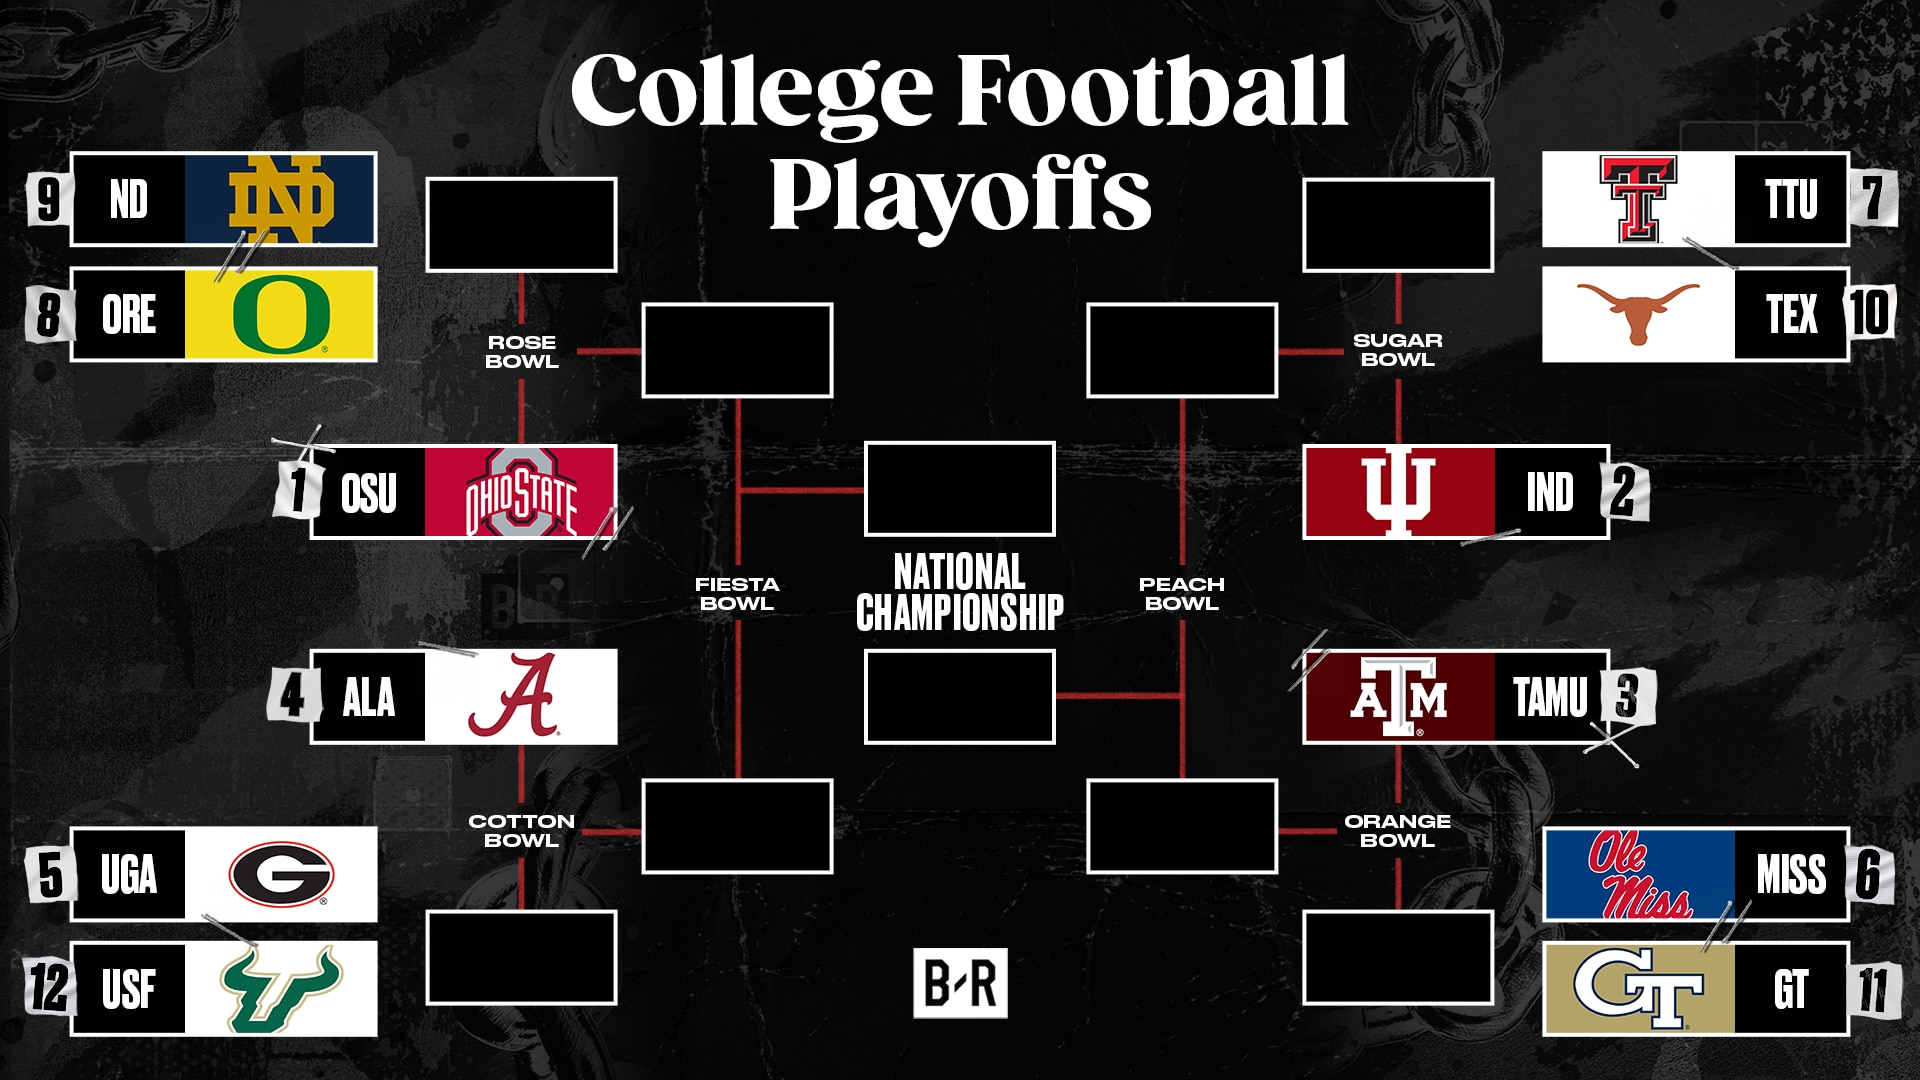Viewport: 1920px width, 1080px height.
Task: Click the Notre Dame ND logo
Action: click(x=280, y=199)
